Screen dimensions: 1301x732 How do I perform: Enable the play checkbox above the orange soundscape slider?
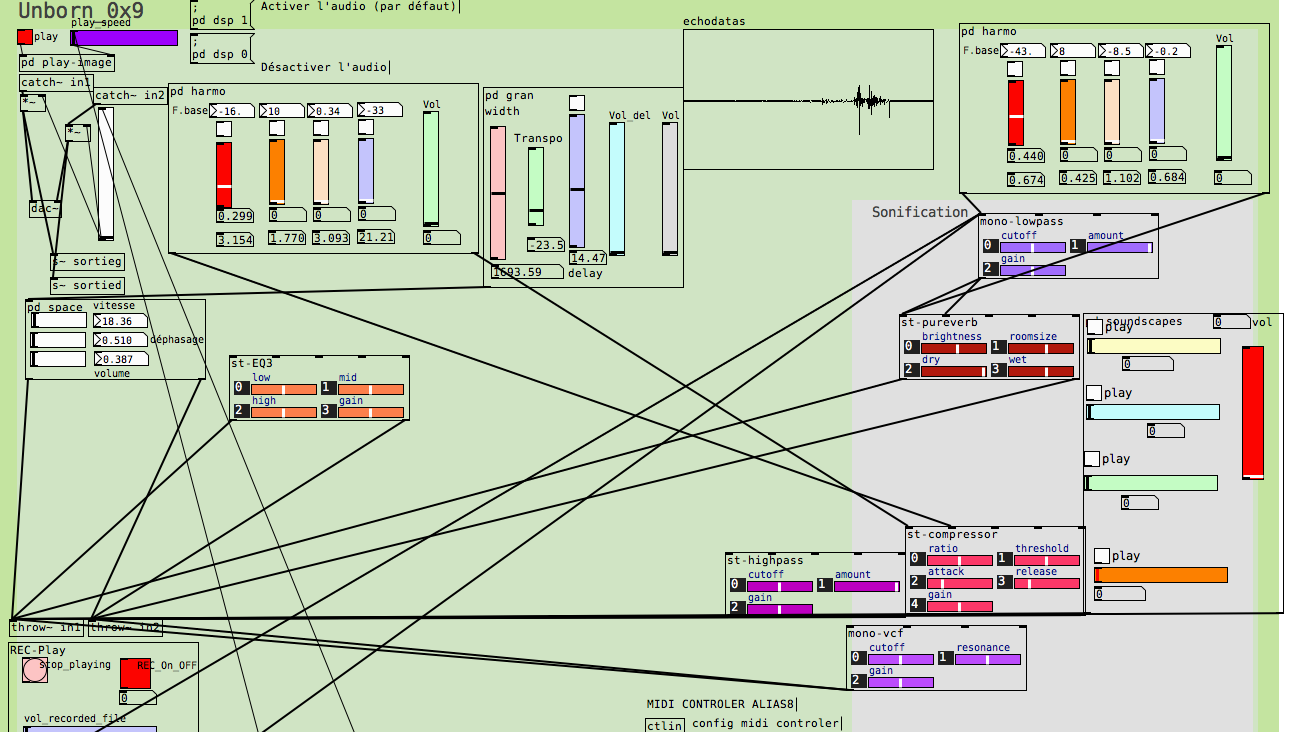pos(1102,556)
